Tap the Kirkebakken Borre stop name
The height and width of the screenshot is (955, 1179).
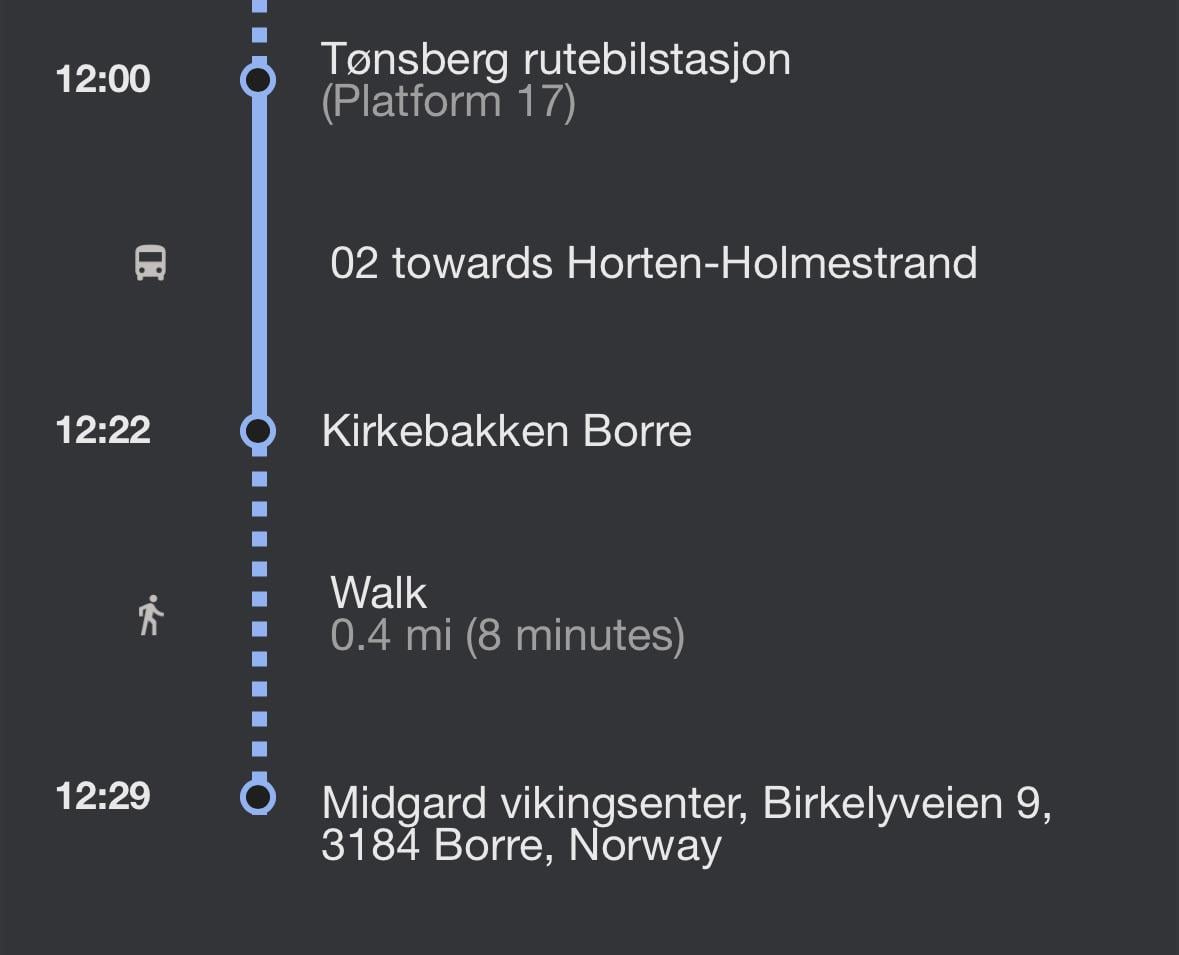point(506,431)
